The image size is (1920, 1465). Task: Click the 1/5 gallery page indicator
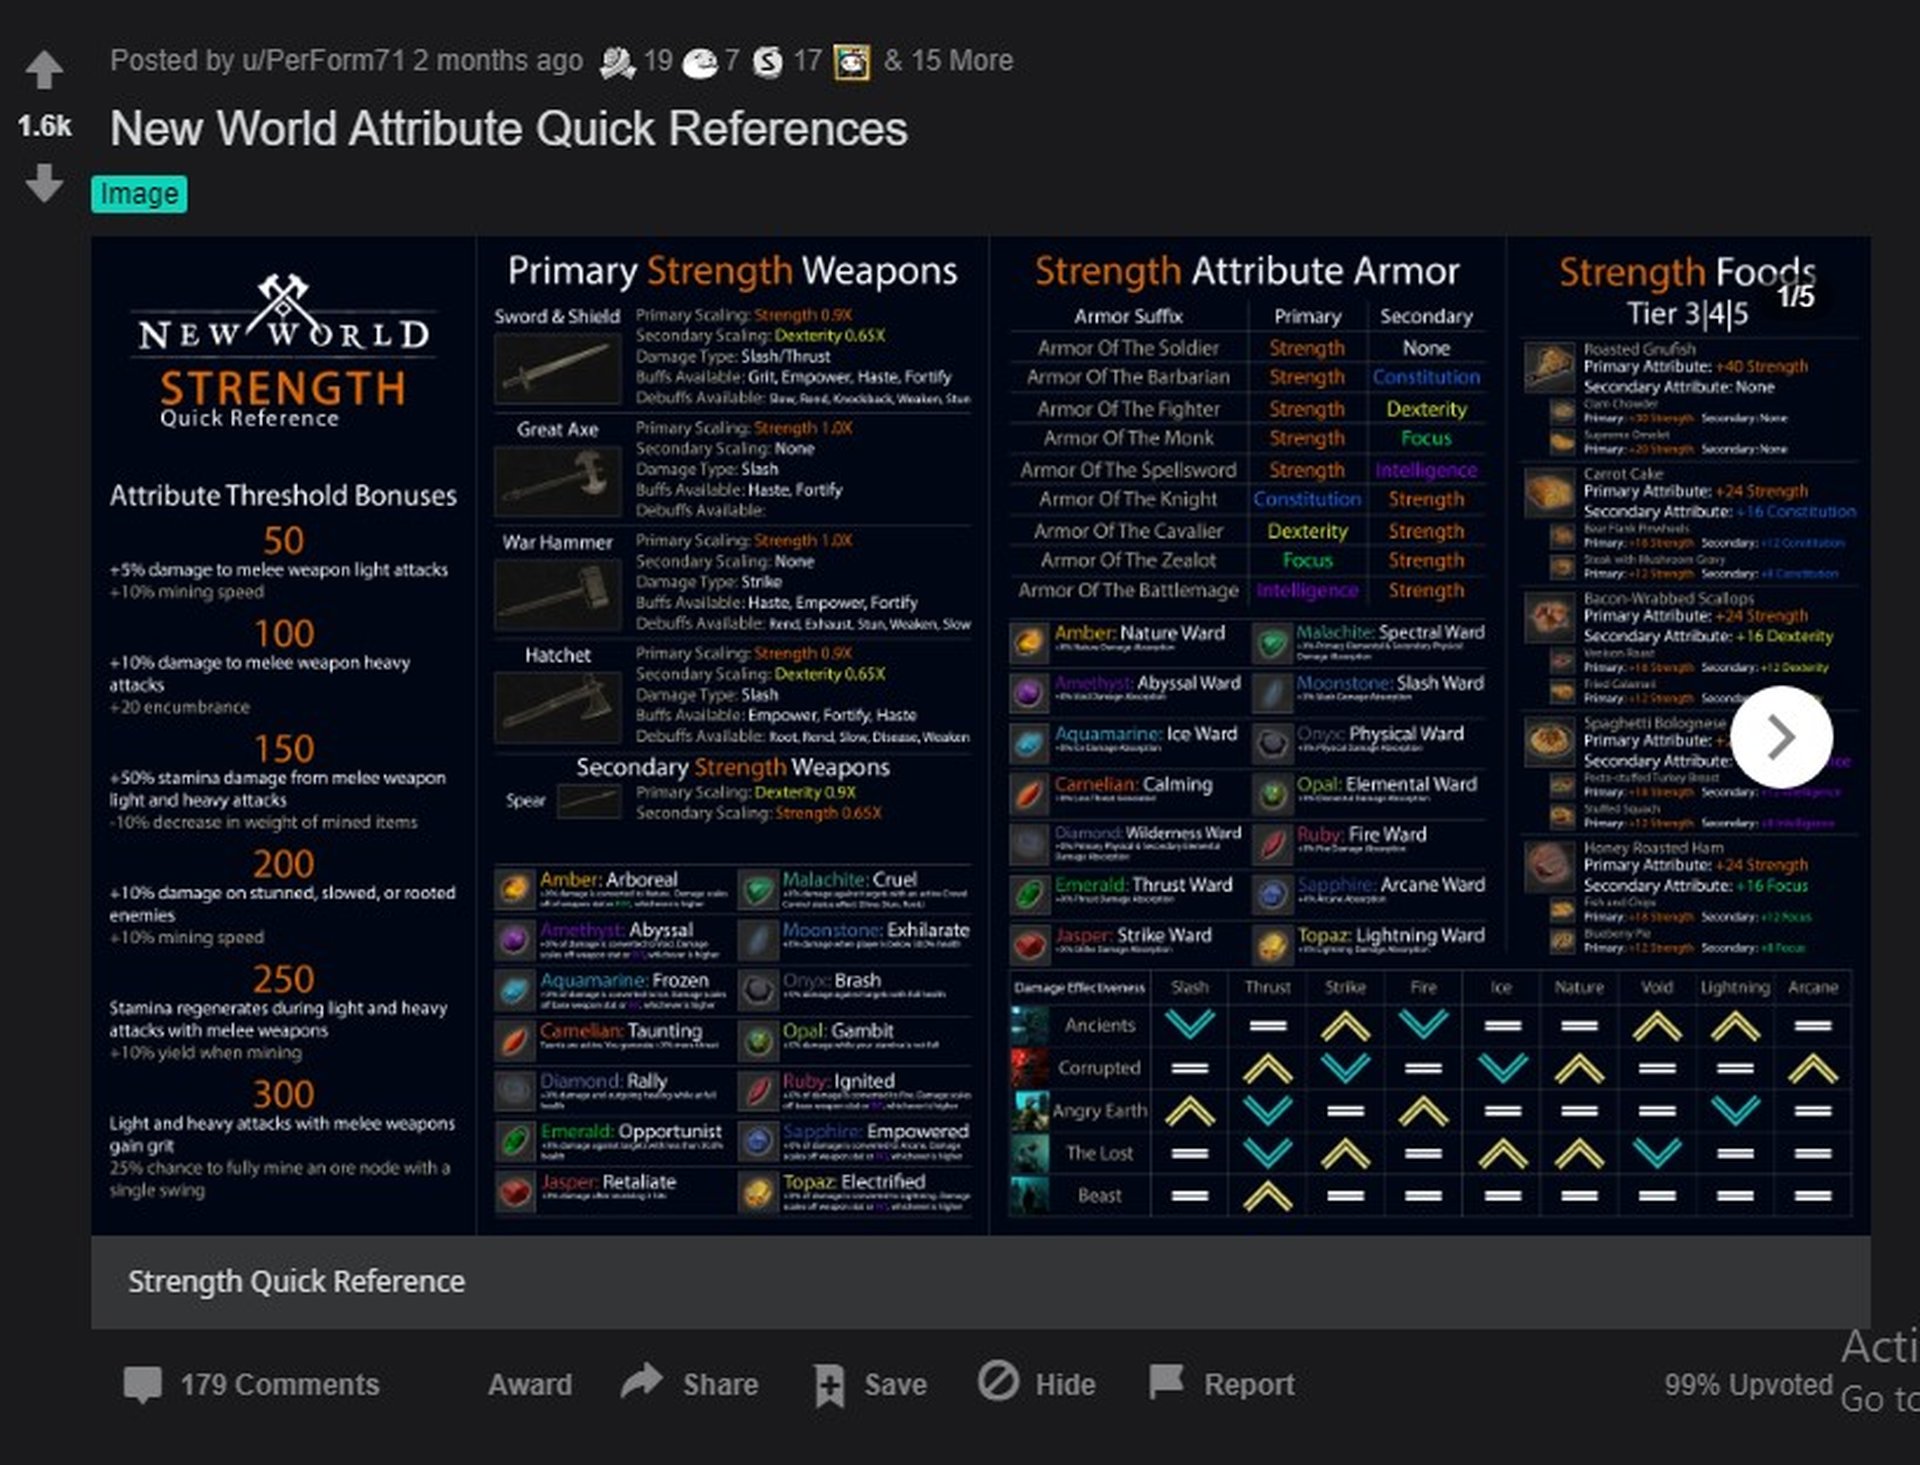[x=1795, y=296]
